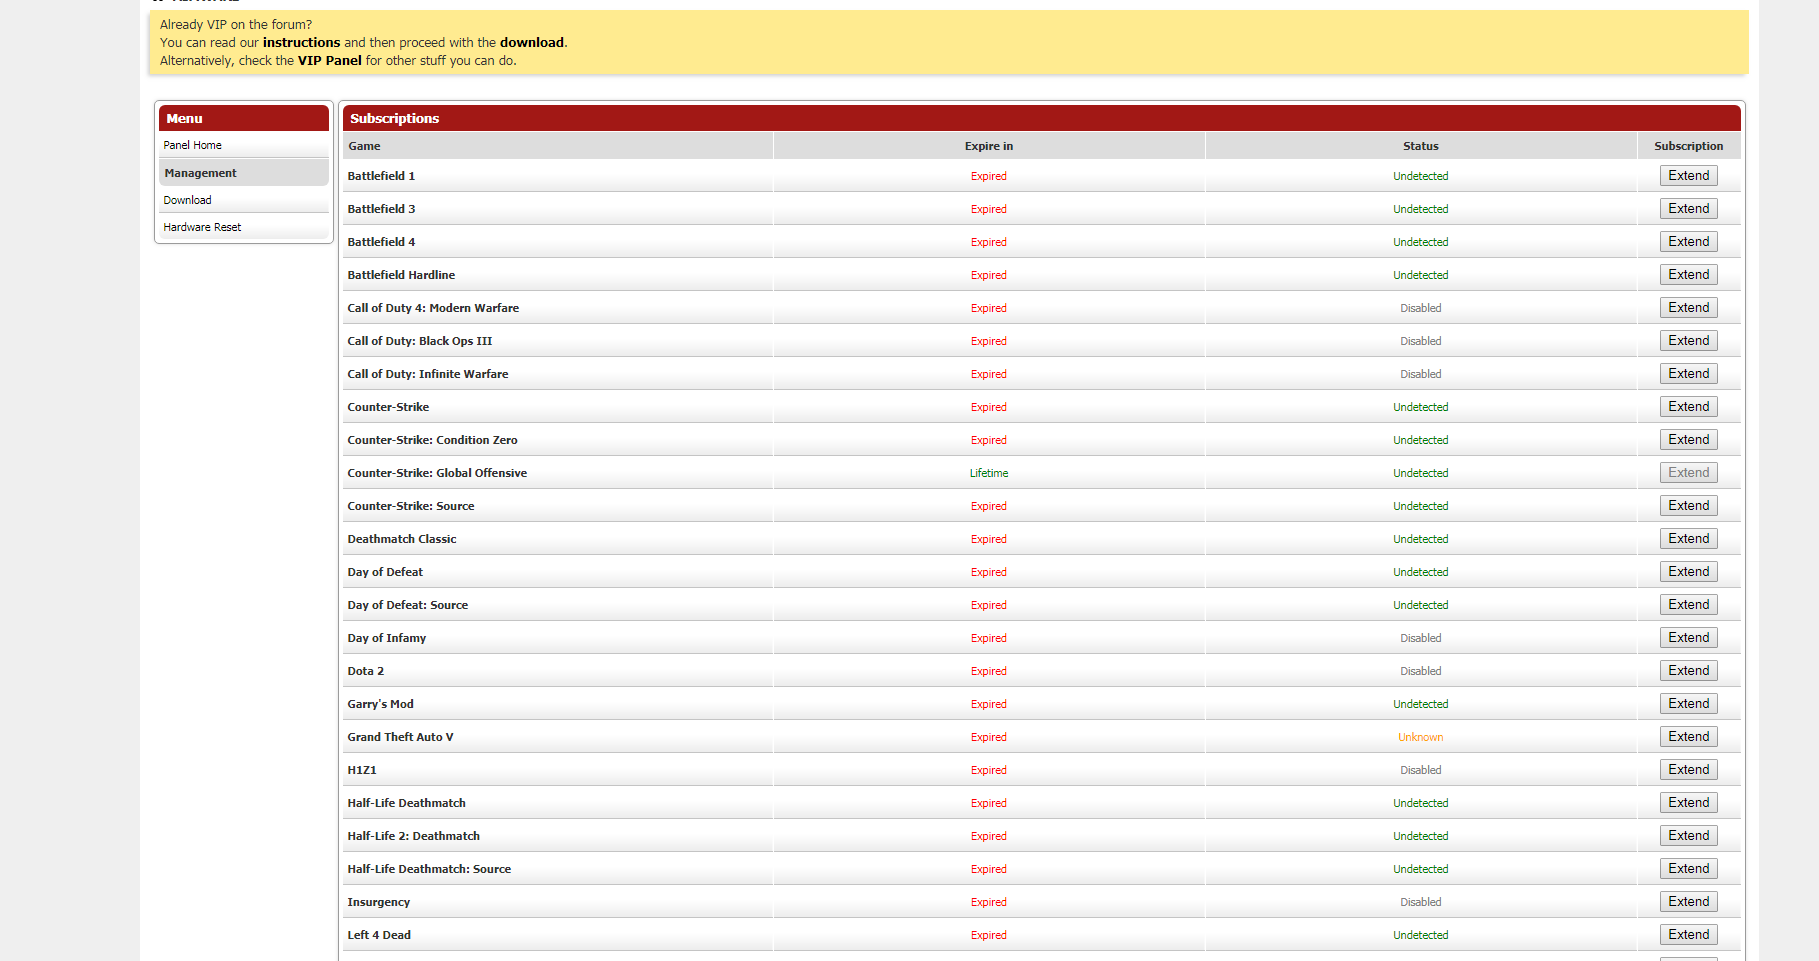The width and height of the screenshot is (1819, 961).
Task: Open the VIP Panel link
Action: [330, 60]
